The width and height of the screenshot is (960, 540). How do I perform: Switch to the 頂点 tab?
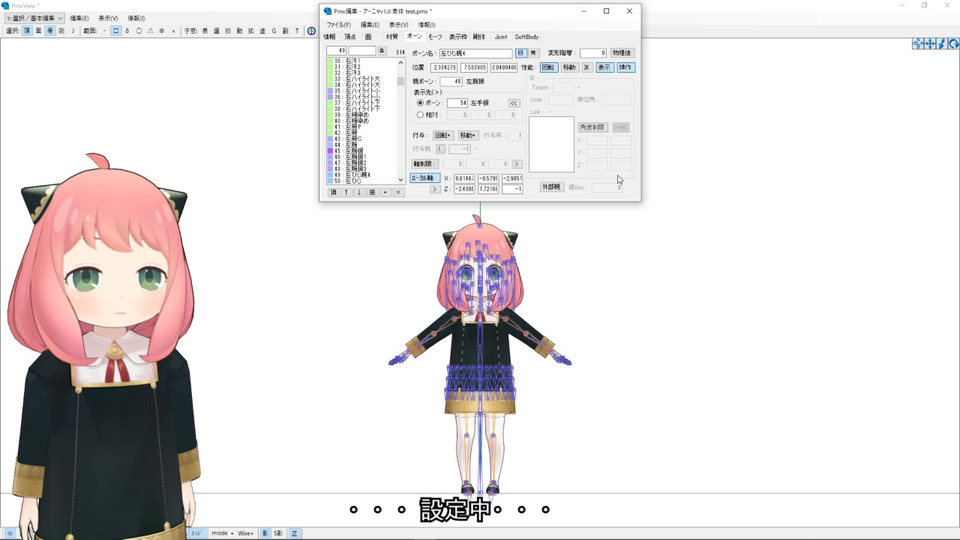tap(350, 37)
